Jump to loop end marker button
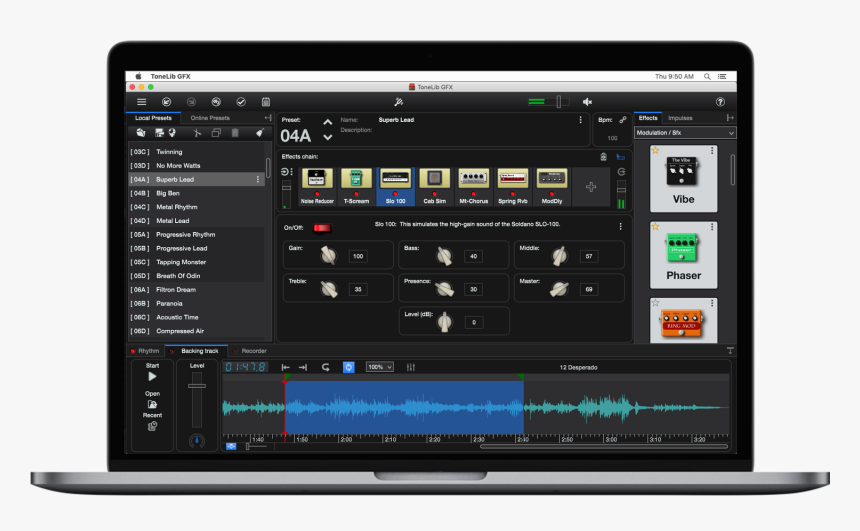This screenshot has width=860, height=531. coord(303,367)
